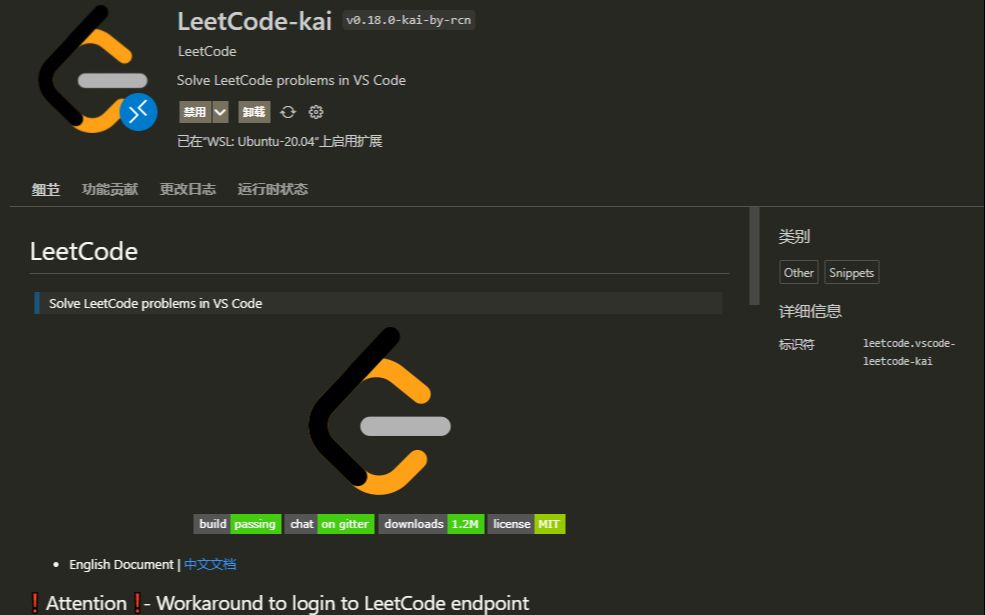Screen dimensions: 985x615
Task: Open the extension settings gear icon
Action: tap(316, 112)
